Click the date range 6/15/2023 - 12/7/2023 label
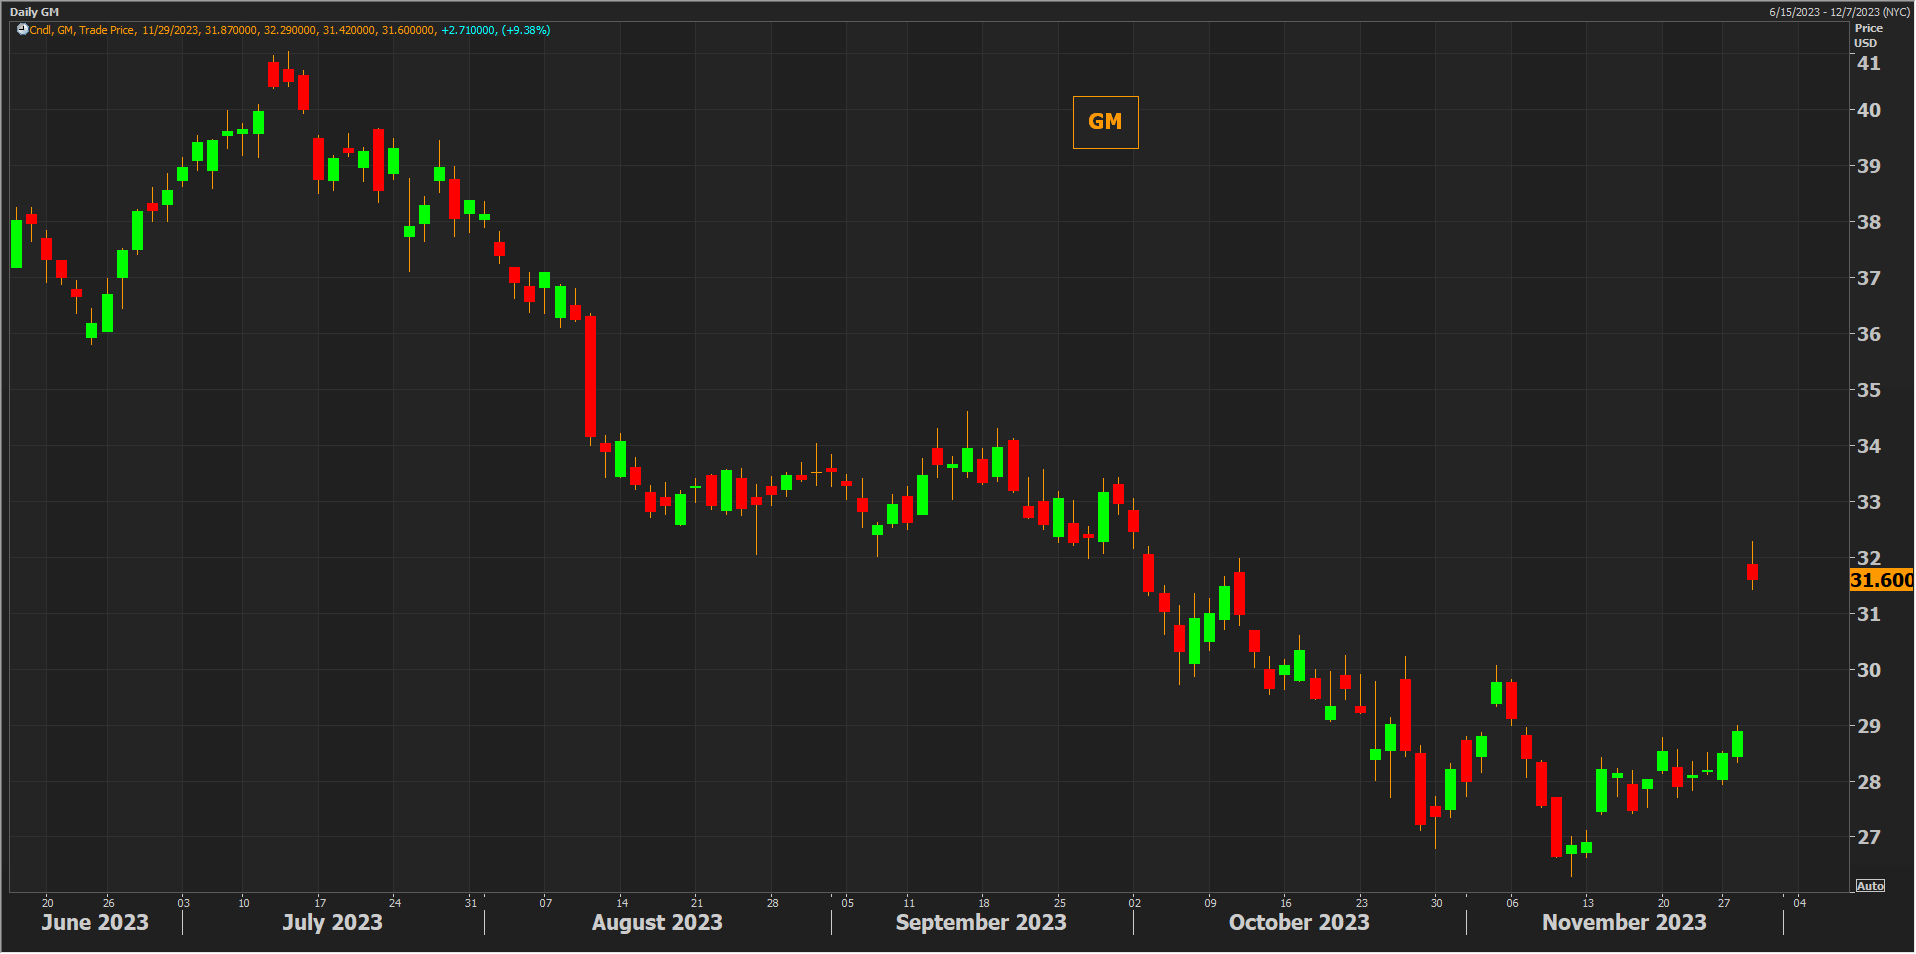The height and width of the screenshot is (954, 1916). (x=1839, y=12)
